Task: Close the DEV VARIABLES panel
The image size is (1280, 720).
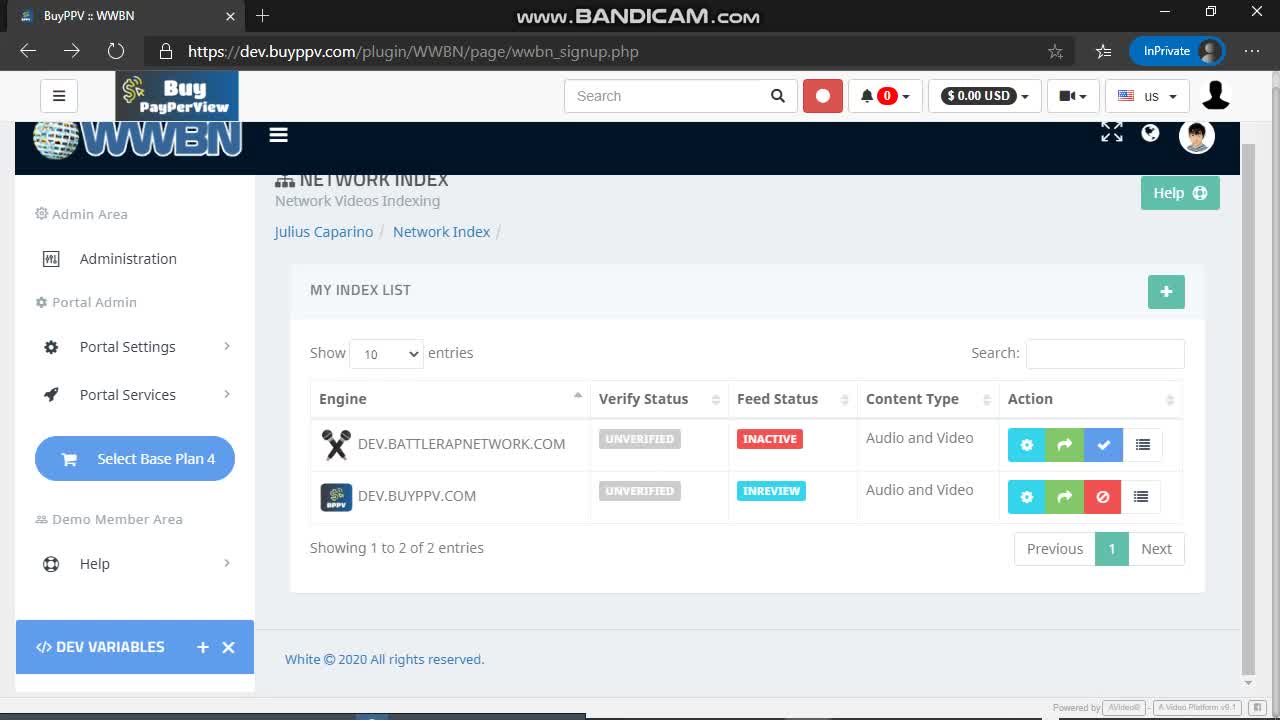Action: pos(228,647)
